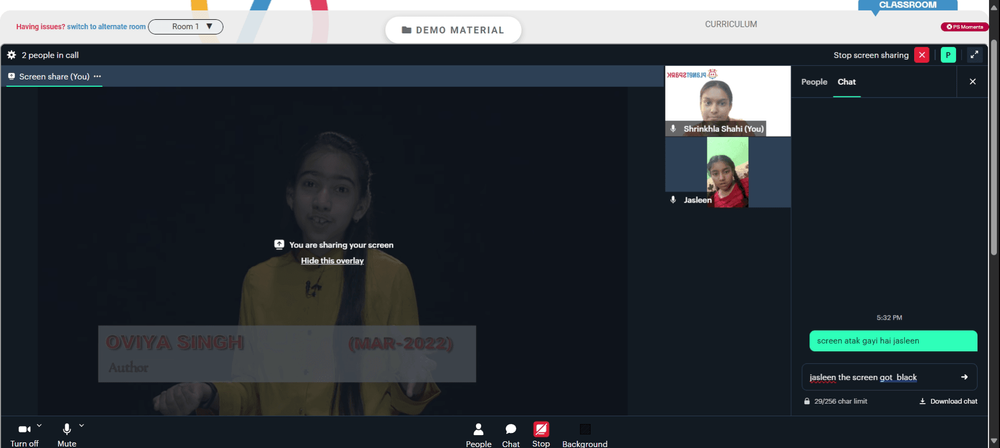This screenshot has width=1000, height=448.
Task: Switch to the People tab
Action: pyautogui.click(x=814, y=82)
